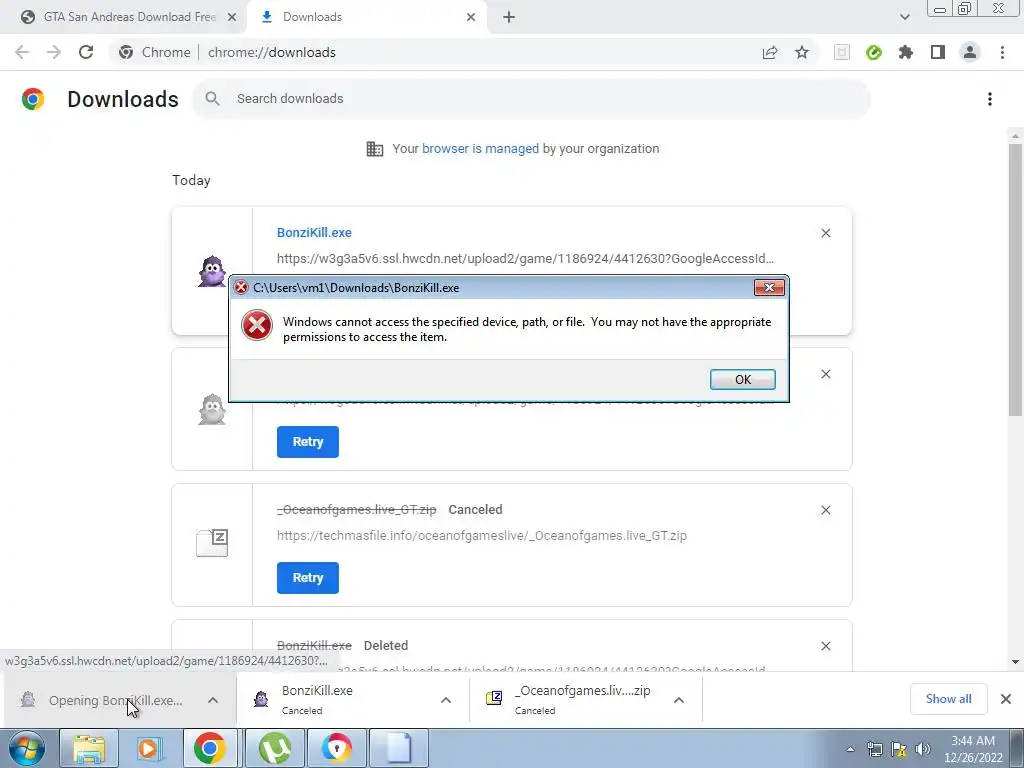Retry the second BonziKill download
Viewport: 1024px width, 768px height.
tap(308, 442)
